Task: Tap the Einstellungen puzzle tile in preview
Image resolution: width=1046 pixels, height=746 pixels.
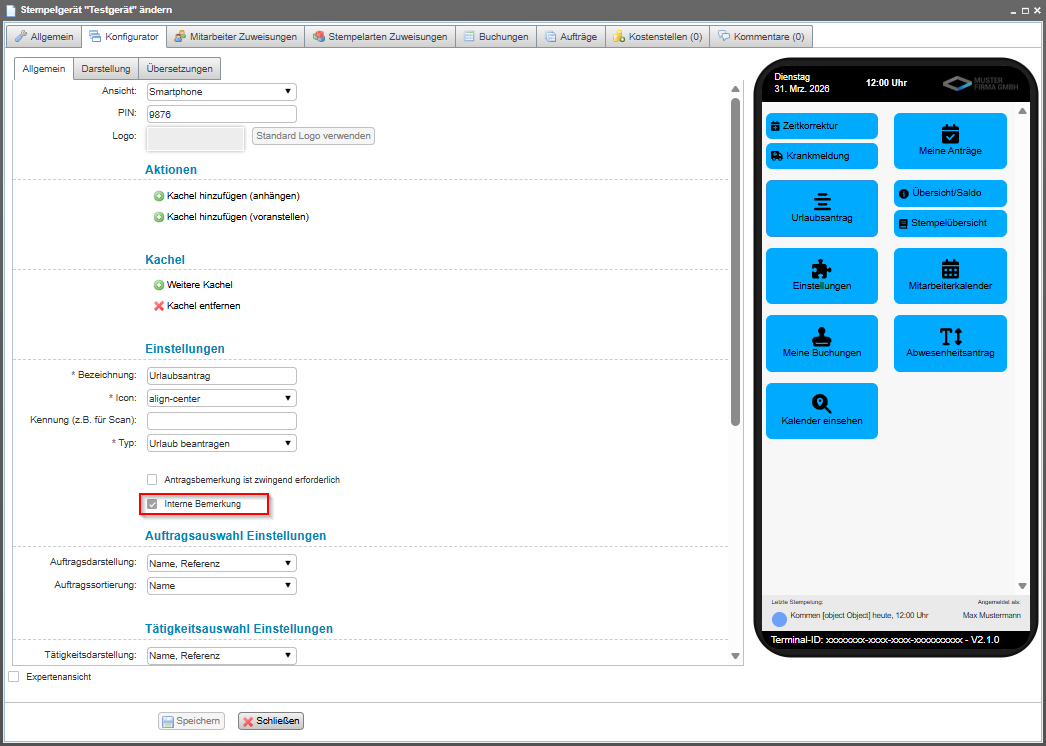Action: 821,275
